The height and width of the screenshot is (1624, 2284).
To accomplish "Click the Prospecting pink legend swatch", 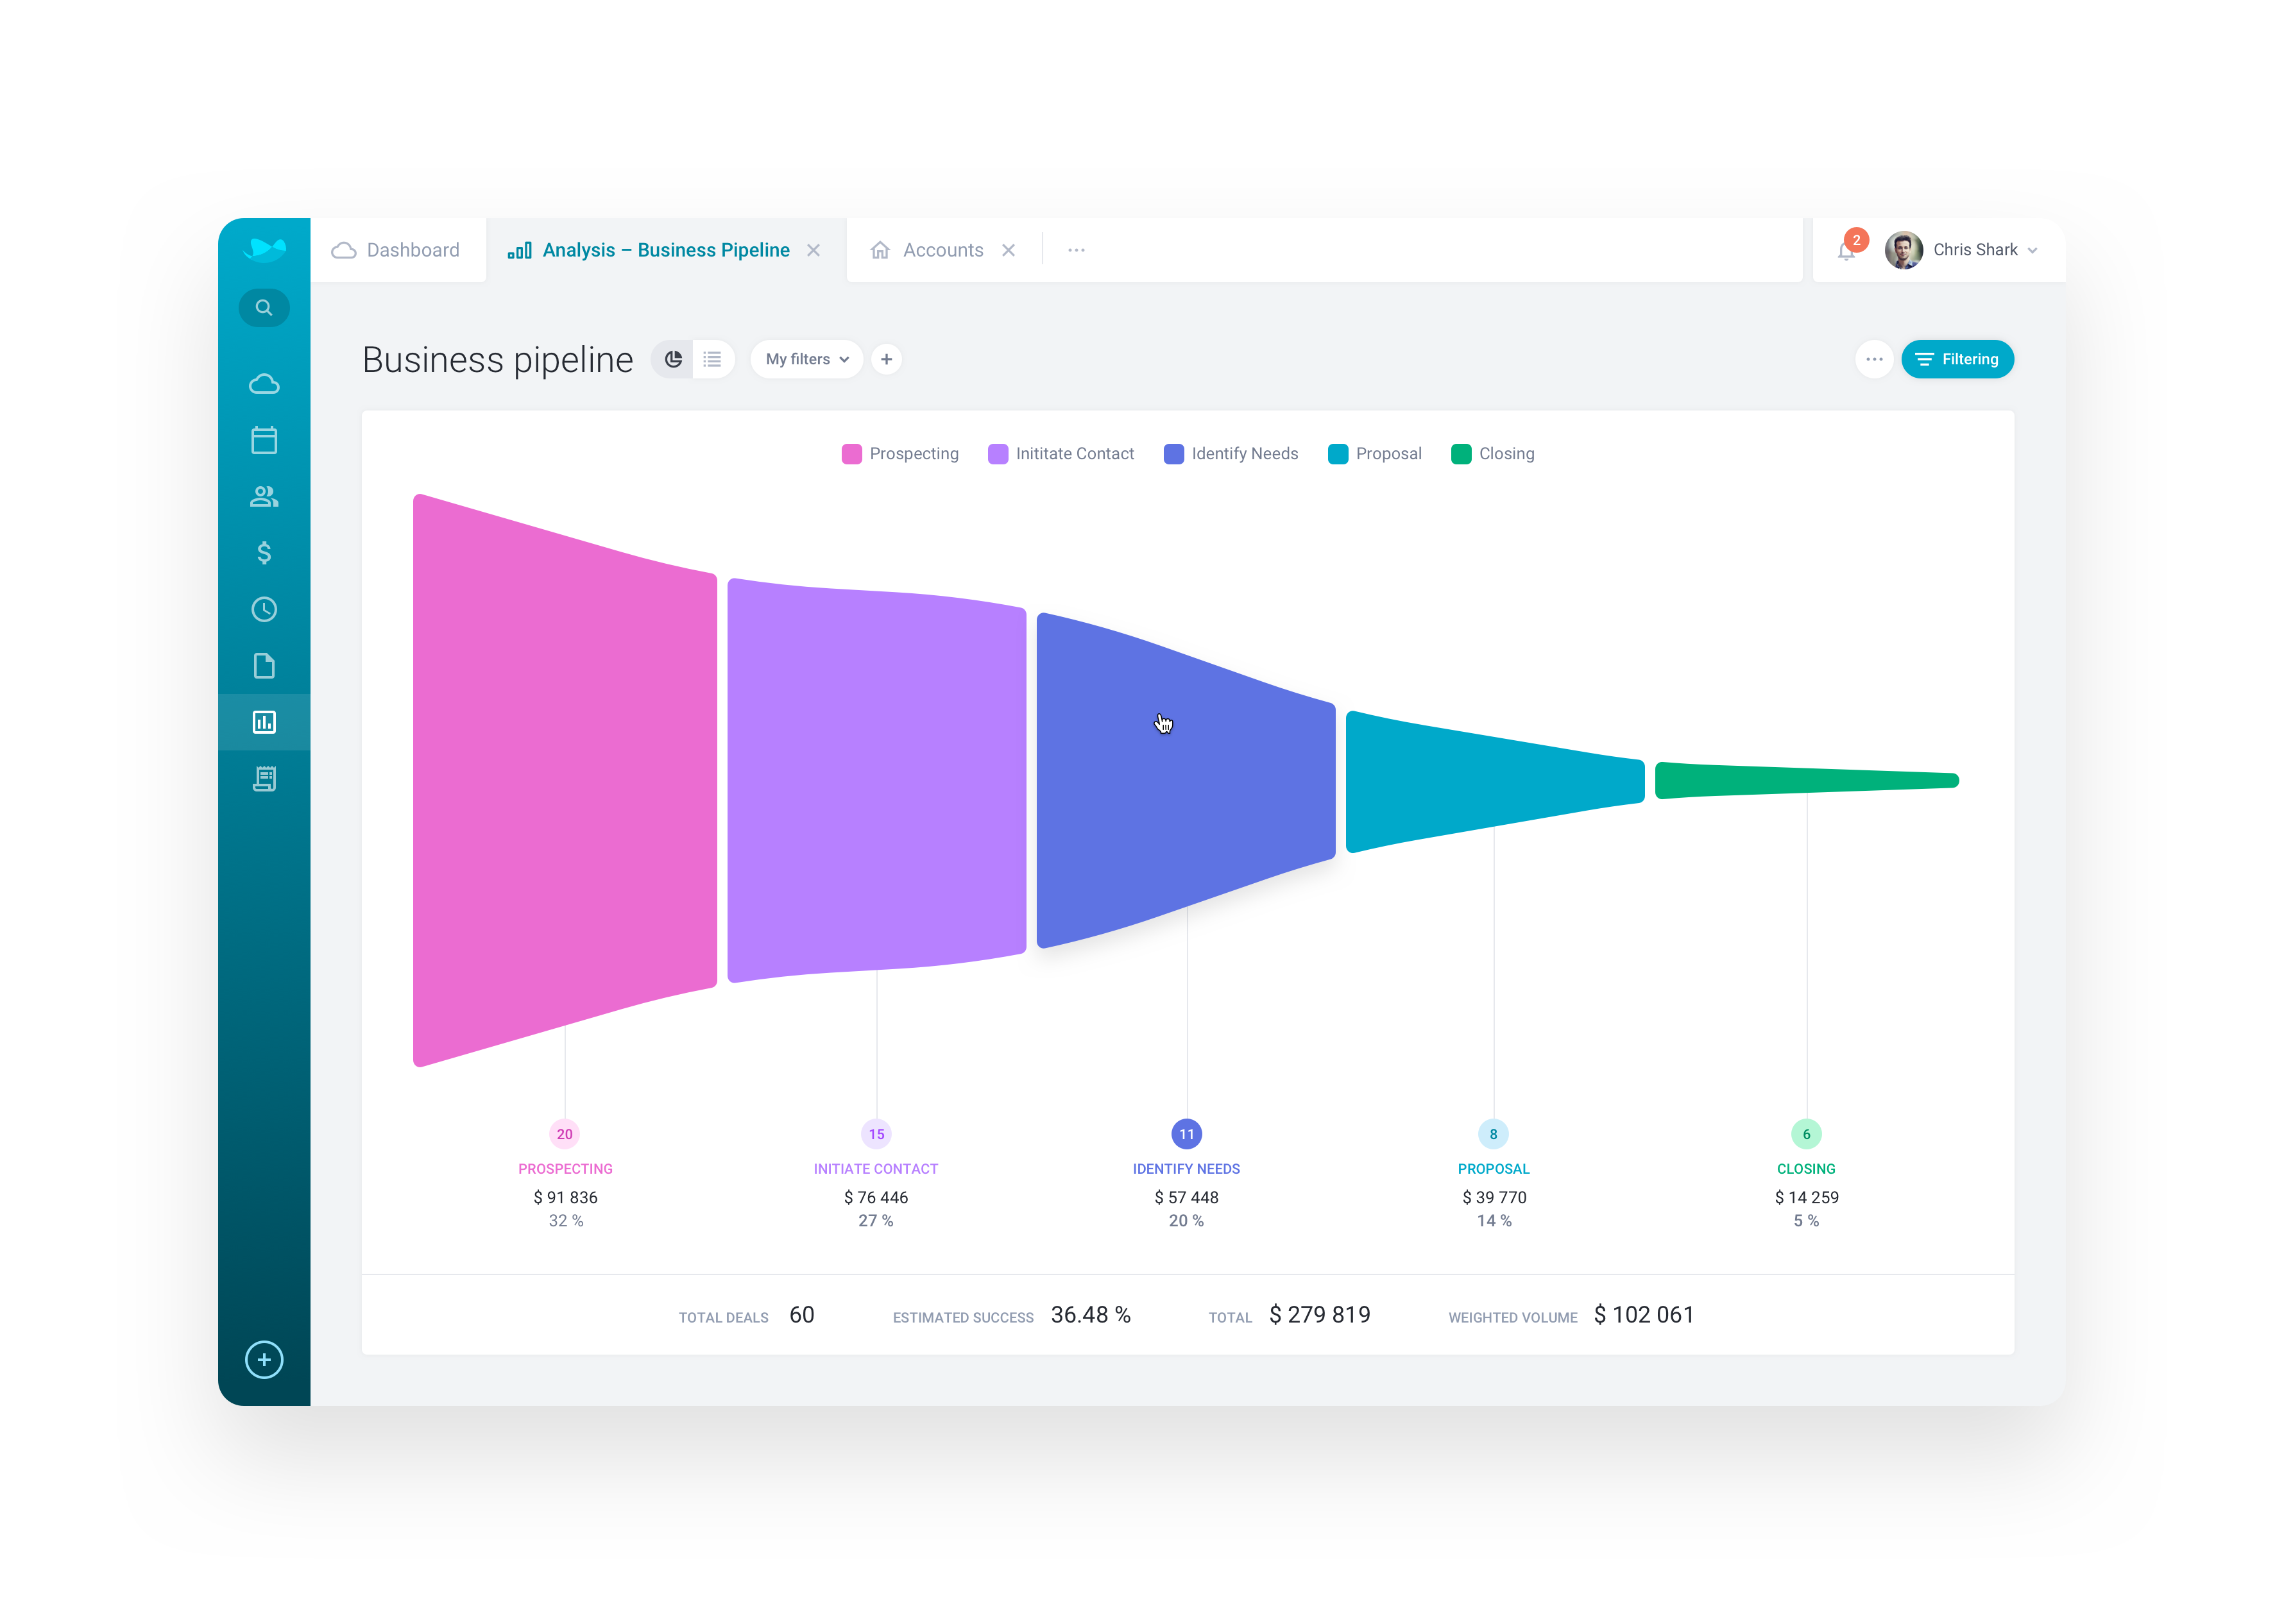I will click(852, 454).
